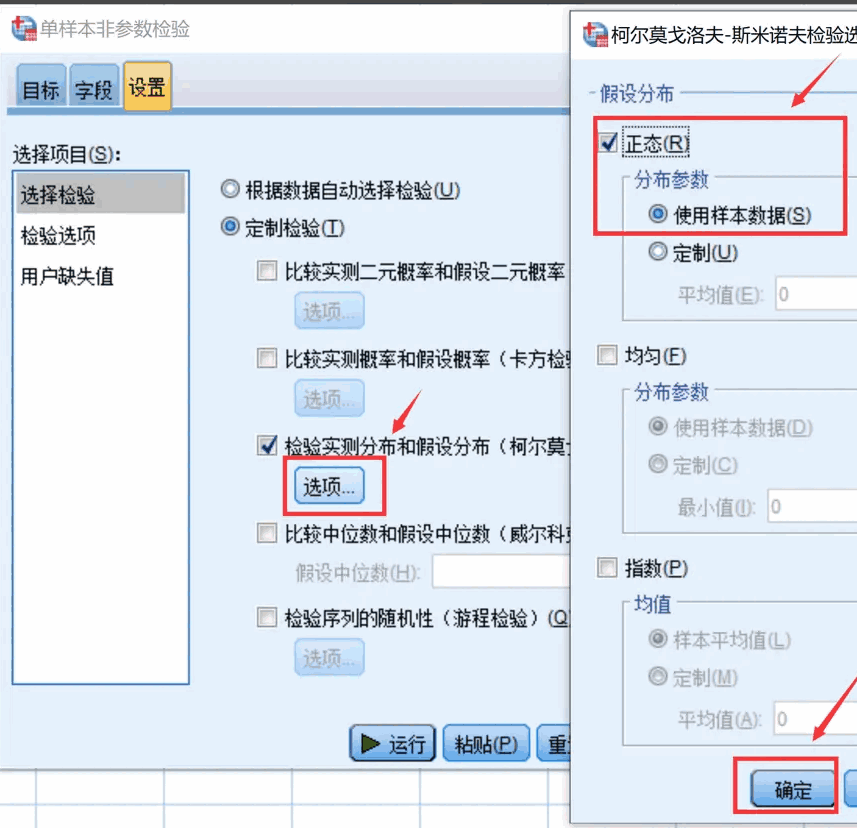
Task: Select 用户缺失值 in the item list
Action: point(67,276)
